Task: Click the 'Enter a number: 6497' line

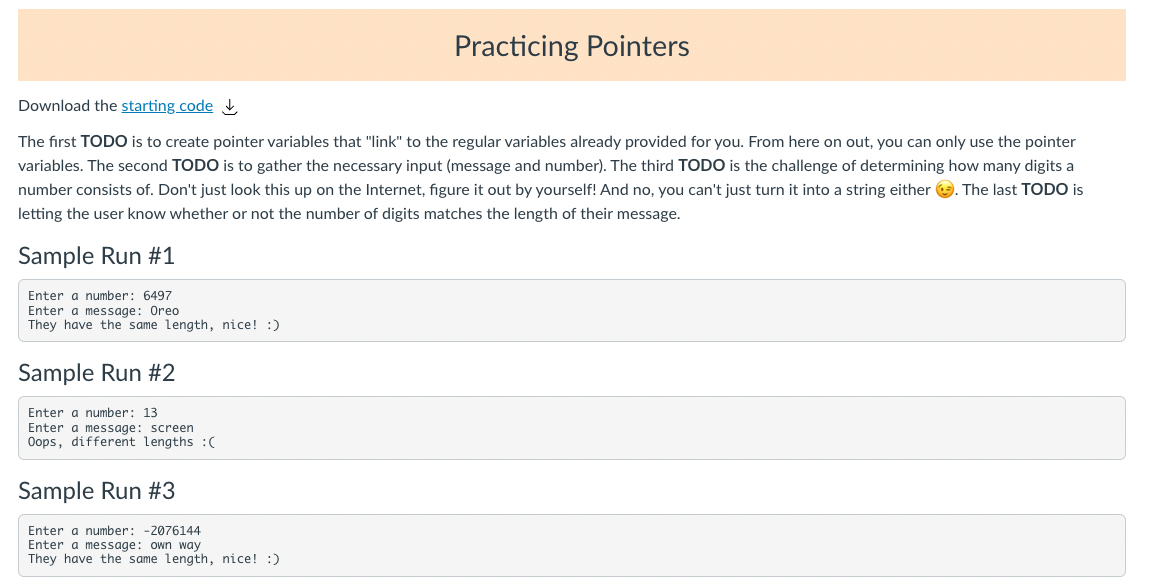Action: [x=100, y=296]
